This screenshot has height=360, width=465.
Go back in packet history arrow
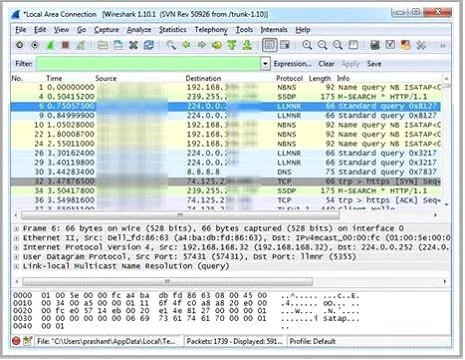click(186, 45)
